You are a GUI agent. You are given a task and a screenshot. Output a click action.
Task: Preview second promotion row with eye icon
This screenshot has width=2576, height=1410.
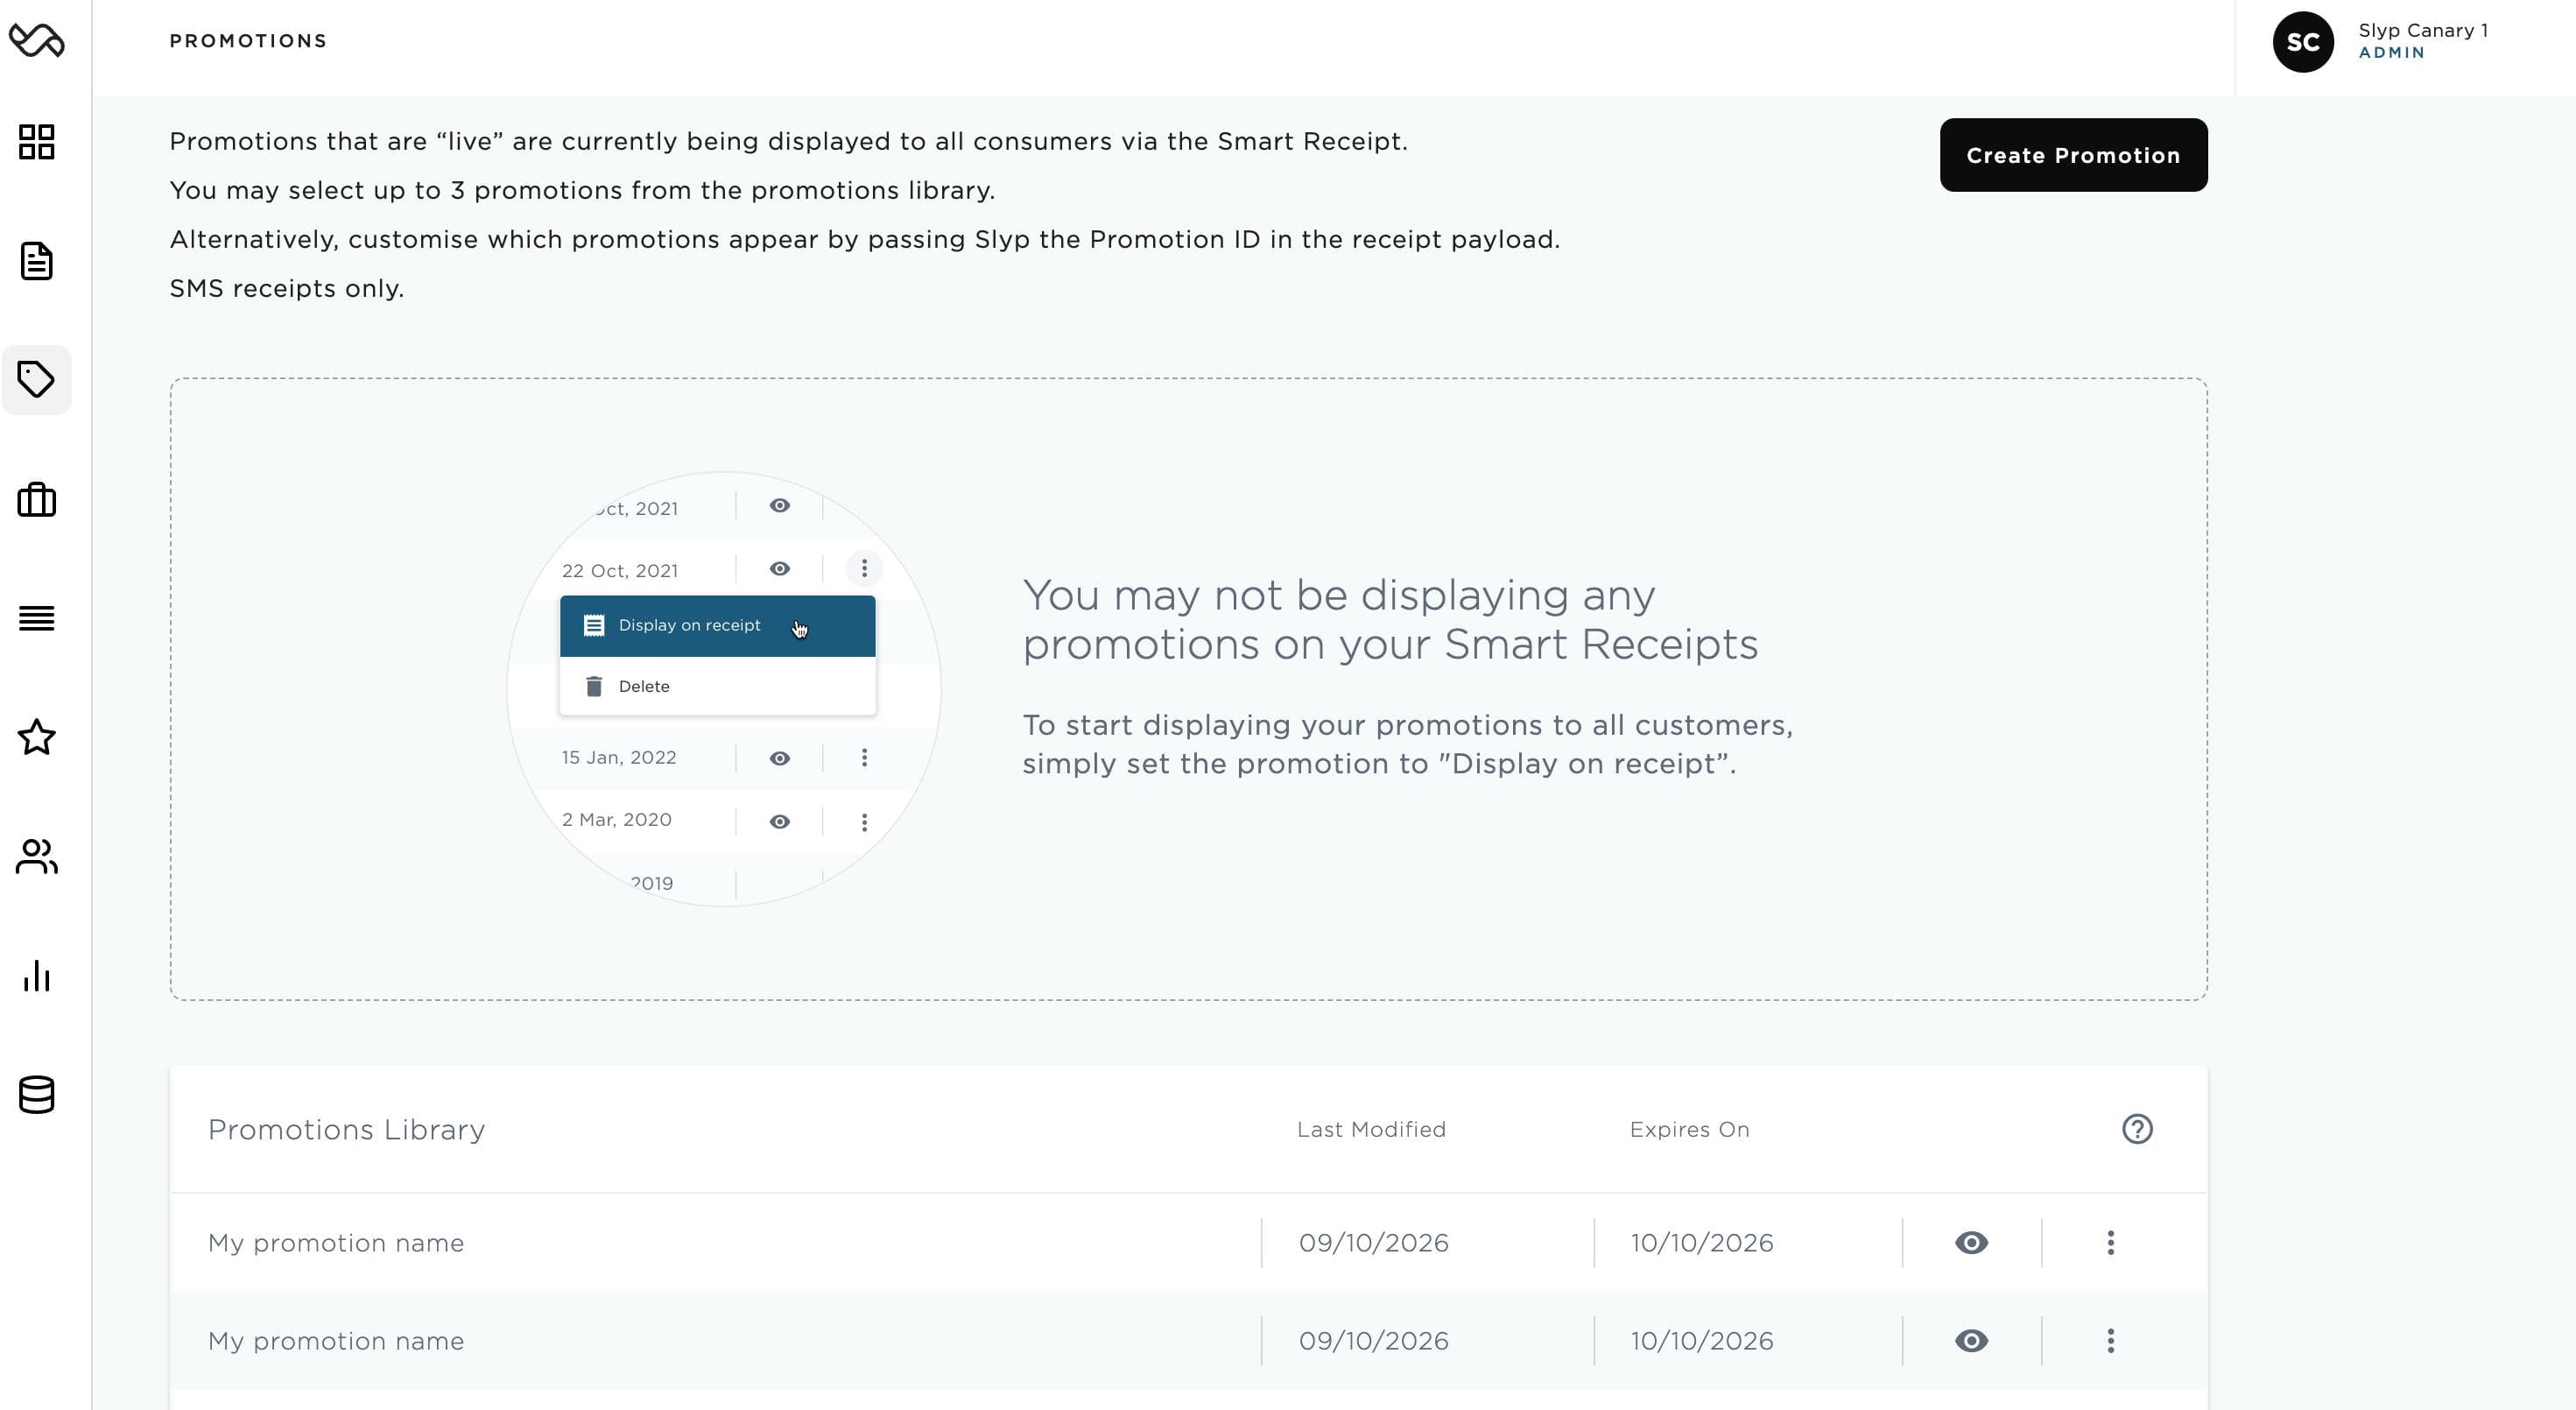1971,1341
